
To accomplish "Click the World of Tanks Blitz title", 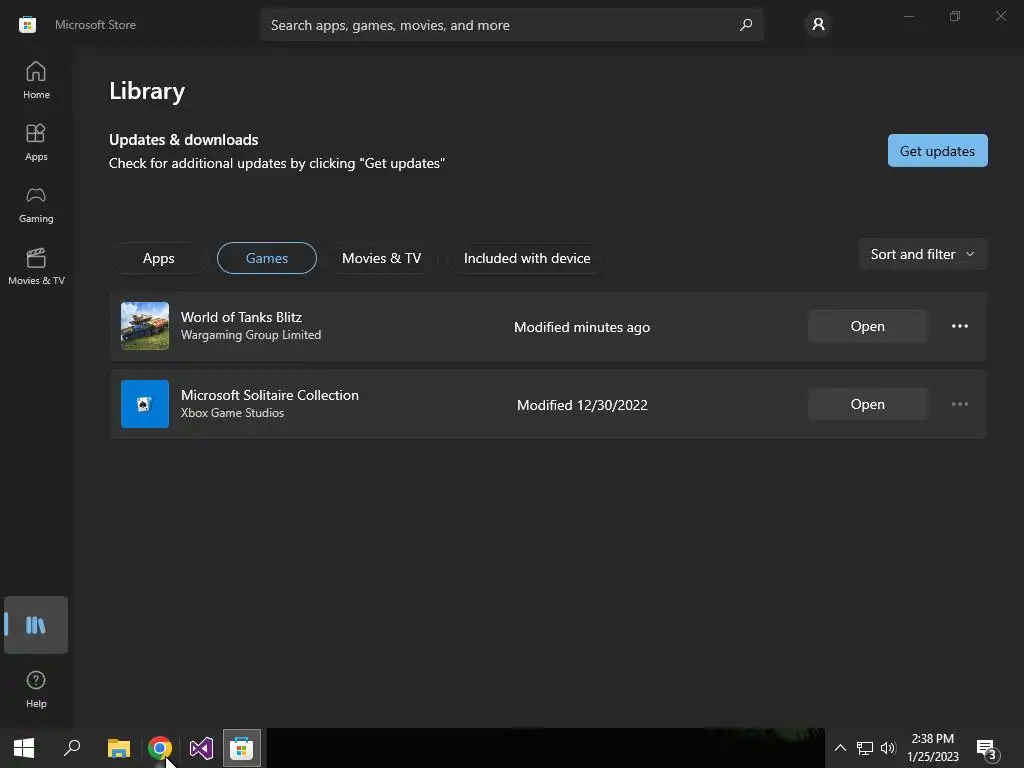I will 241,317.
